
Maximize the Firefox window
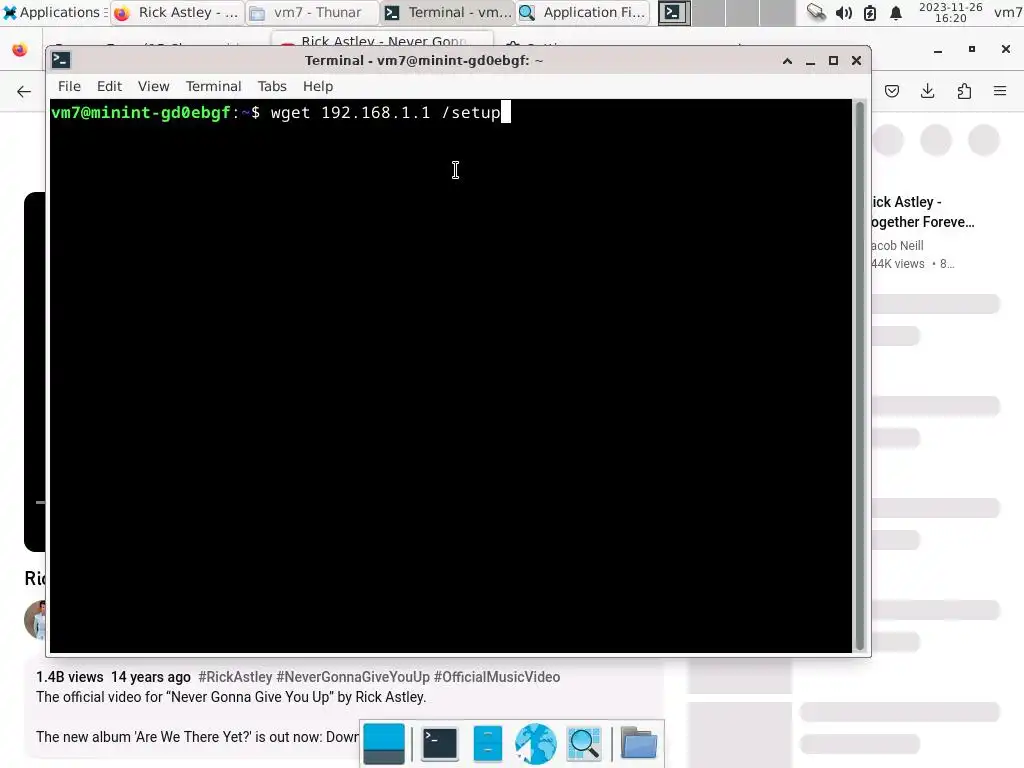[972, 49]
